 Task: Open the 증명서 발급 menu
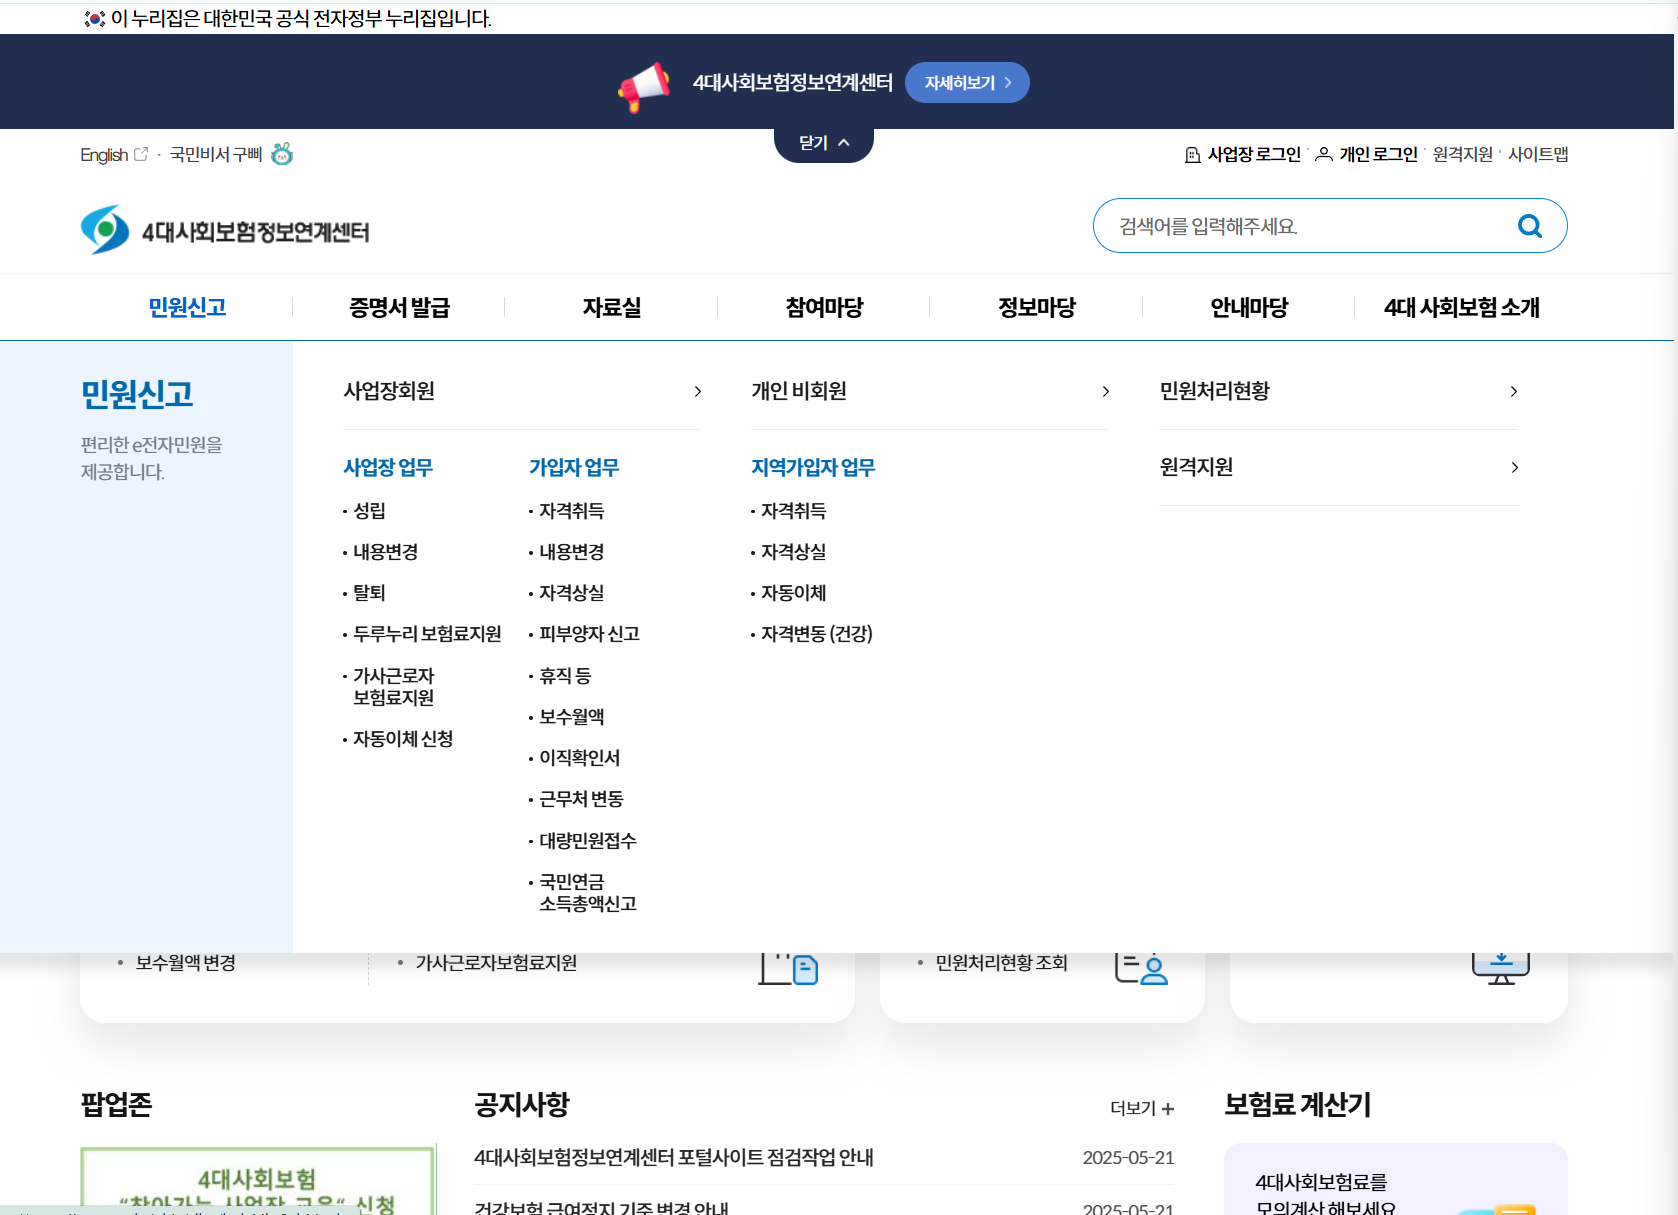click(399, 307)
